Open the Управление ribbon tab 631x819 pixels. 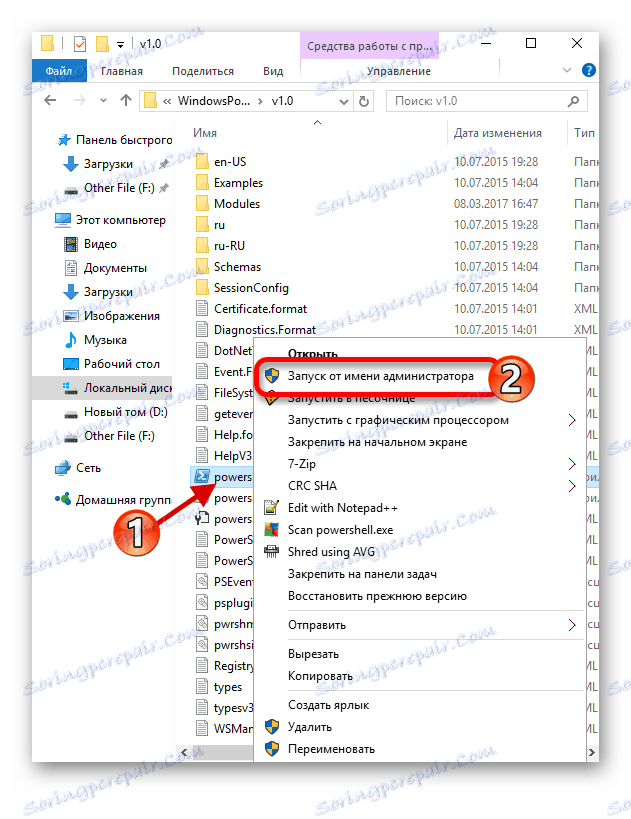coord(399,71)
